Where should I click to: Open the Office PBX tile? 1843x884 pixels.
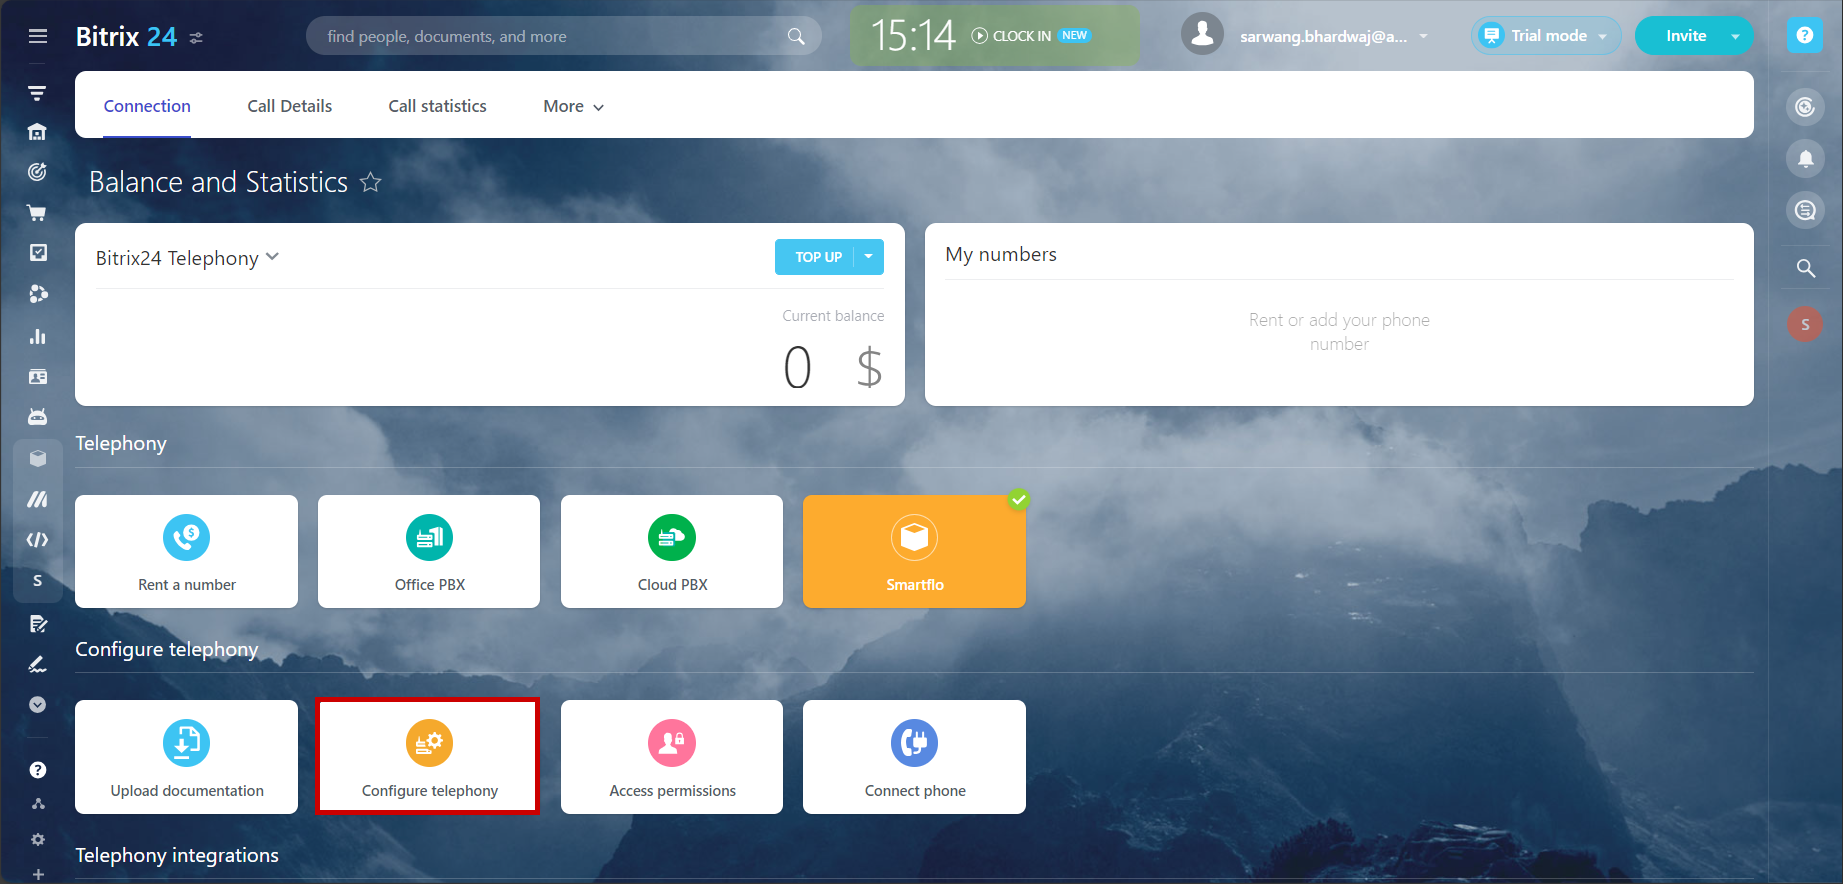[x=429, y=551]
